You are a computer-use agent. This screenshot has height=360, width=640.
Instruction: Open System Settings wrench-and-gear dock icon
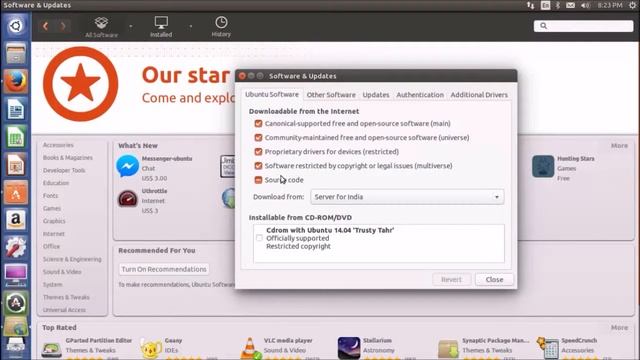16,247
